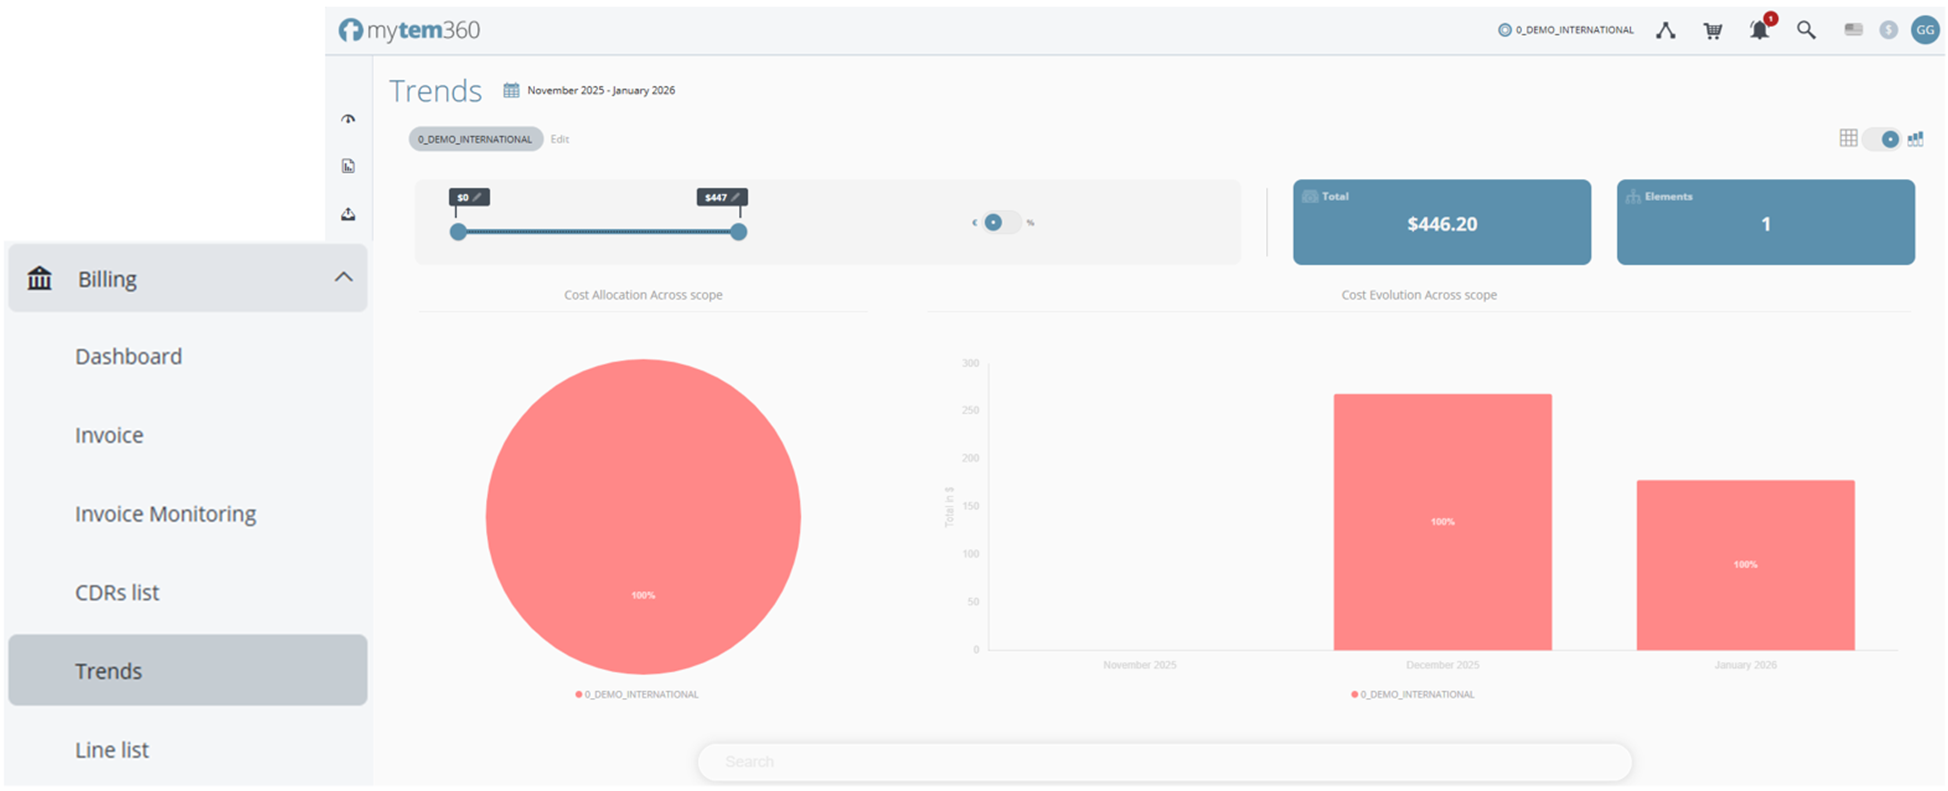The image size is (1948, 791).
Task: Open the hierarchy tree icon in header
Action: tap(1665, 31)
